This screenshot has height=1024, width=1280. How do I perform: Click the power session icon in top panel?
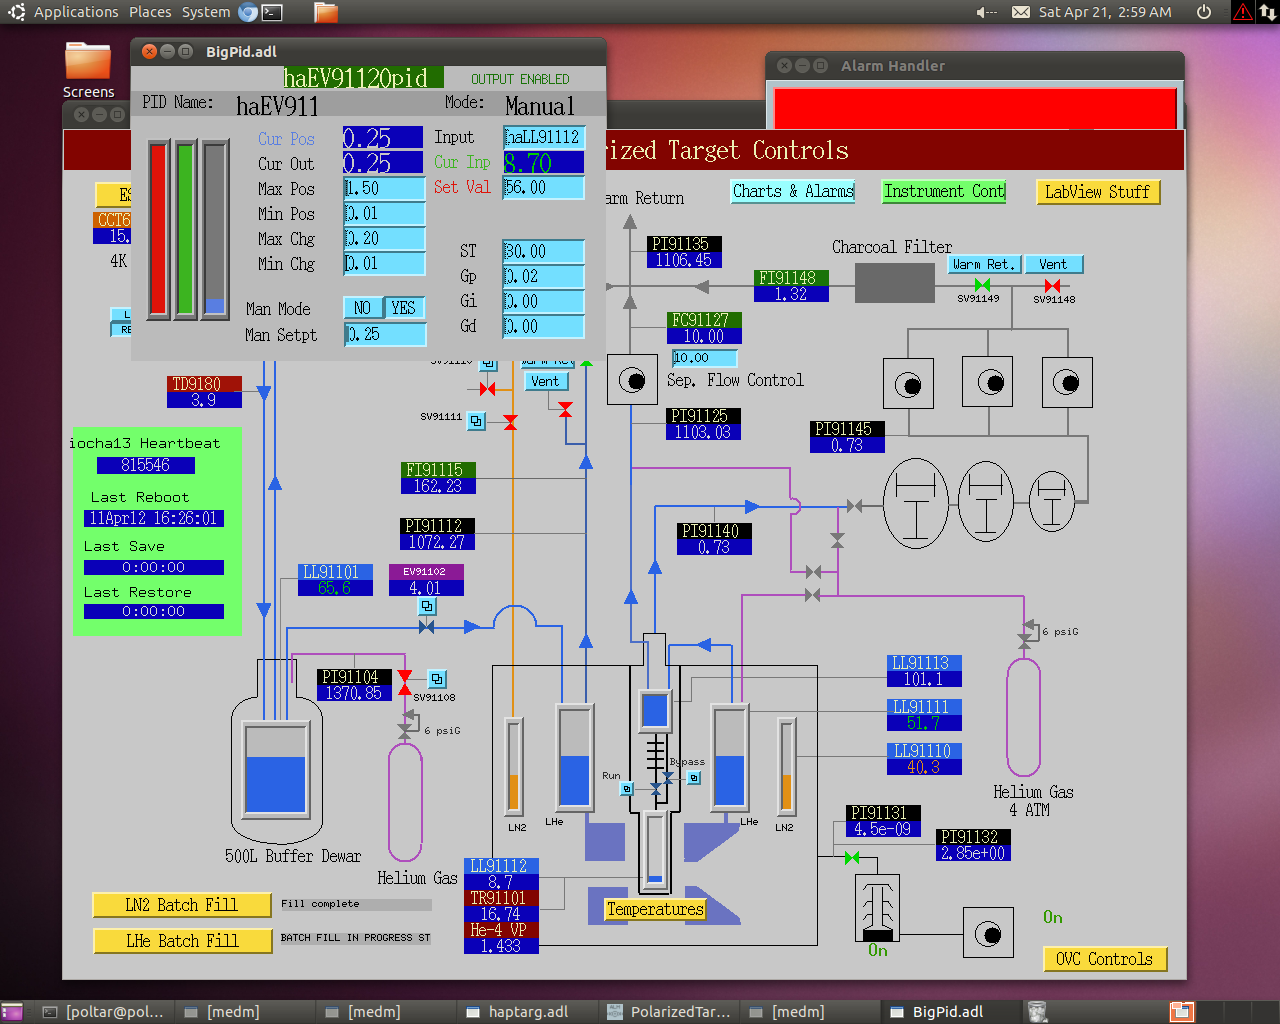click(x=1204, y=12)
